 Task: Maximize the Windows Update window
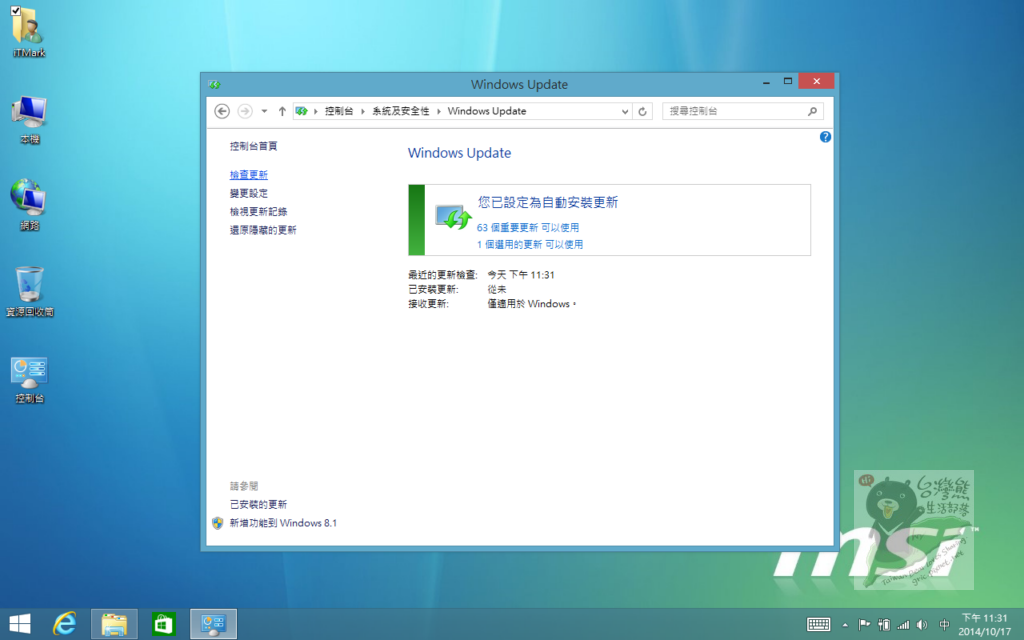click(788, 81)
